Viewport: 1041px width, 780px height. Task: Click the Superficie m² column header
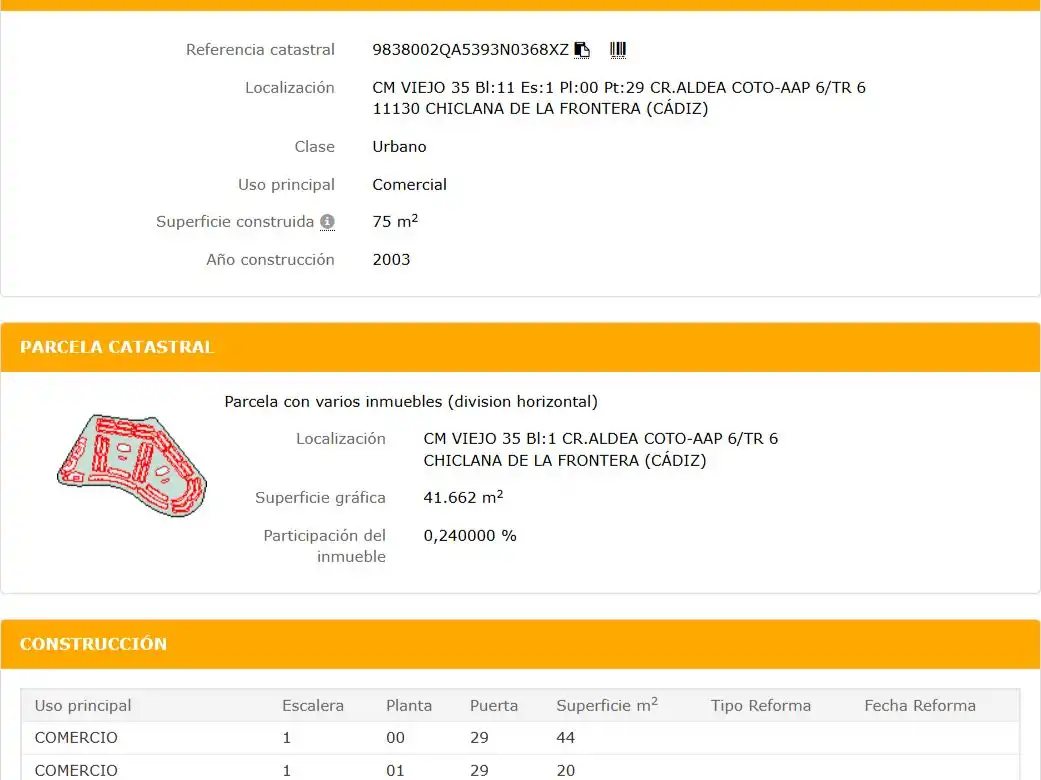(x=607, y=705)
